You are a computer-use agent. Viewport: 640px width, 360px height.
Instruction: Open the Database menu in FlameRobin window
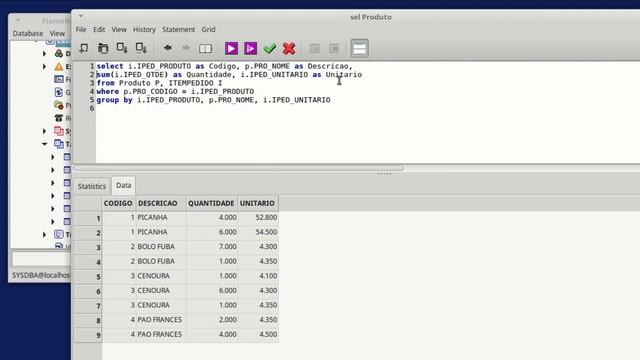pos(28,33)
